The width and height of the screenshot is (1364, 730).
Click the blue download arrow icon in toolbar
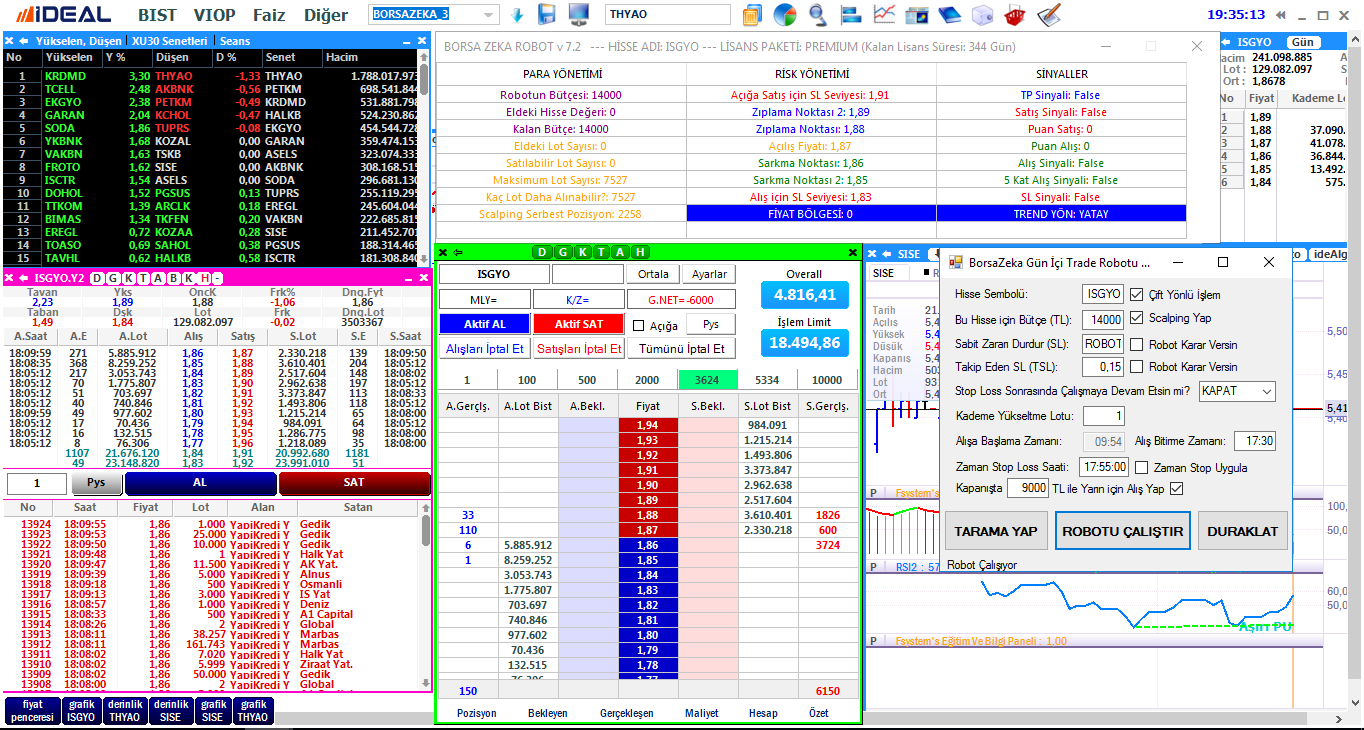click(517, 15)
